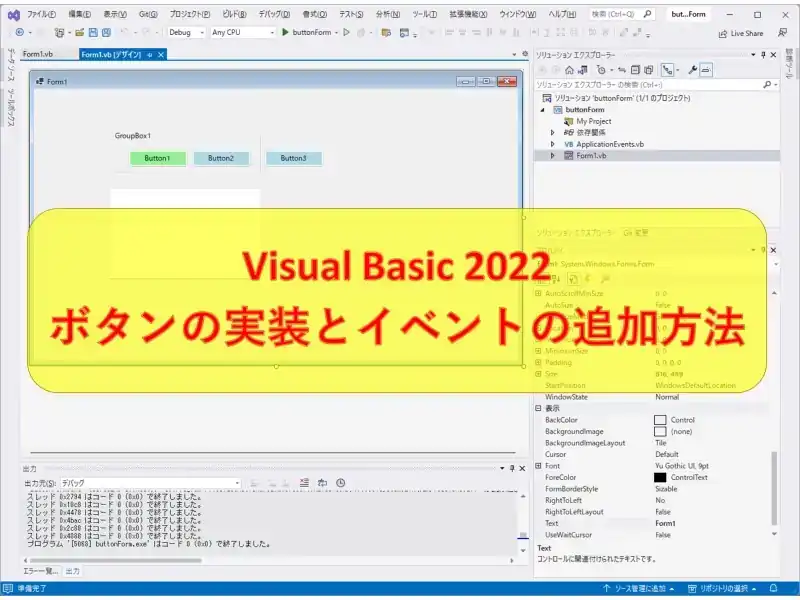Click the Collapse All icon in Solution Explorer
Viewport: 800px width, 600px height.
635,70
